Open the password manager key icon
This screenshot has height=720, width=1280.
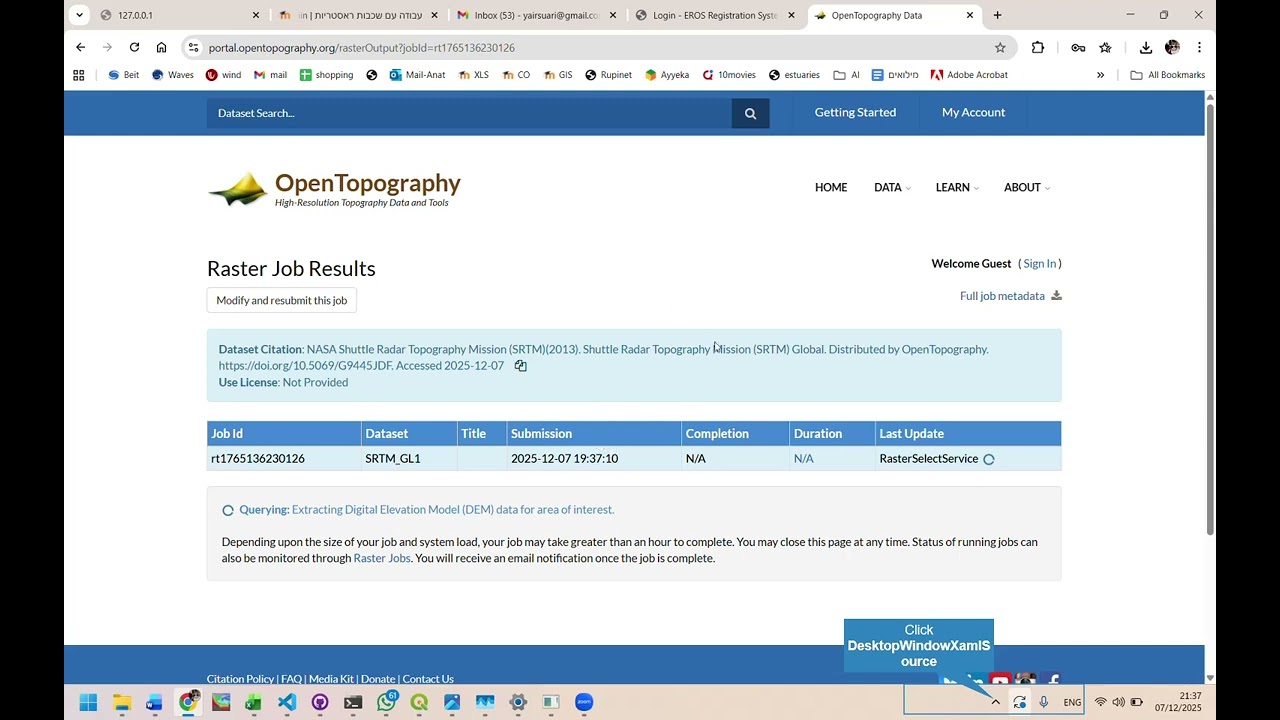click(x=1078, y=47)
